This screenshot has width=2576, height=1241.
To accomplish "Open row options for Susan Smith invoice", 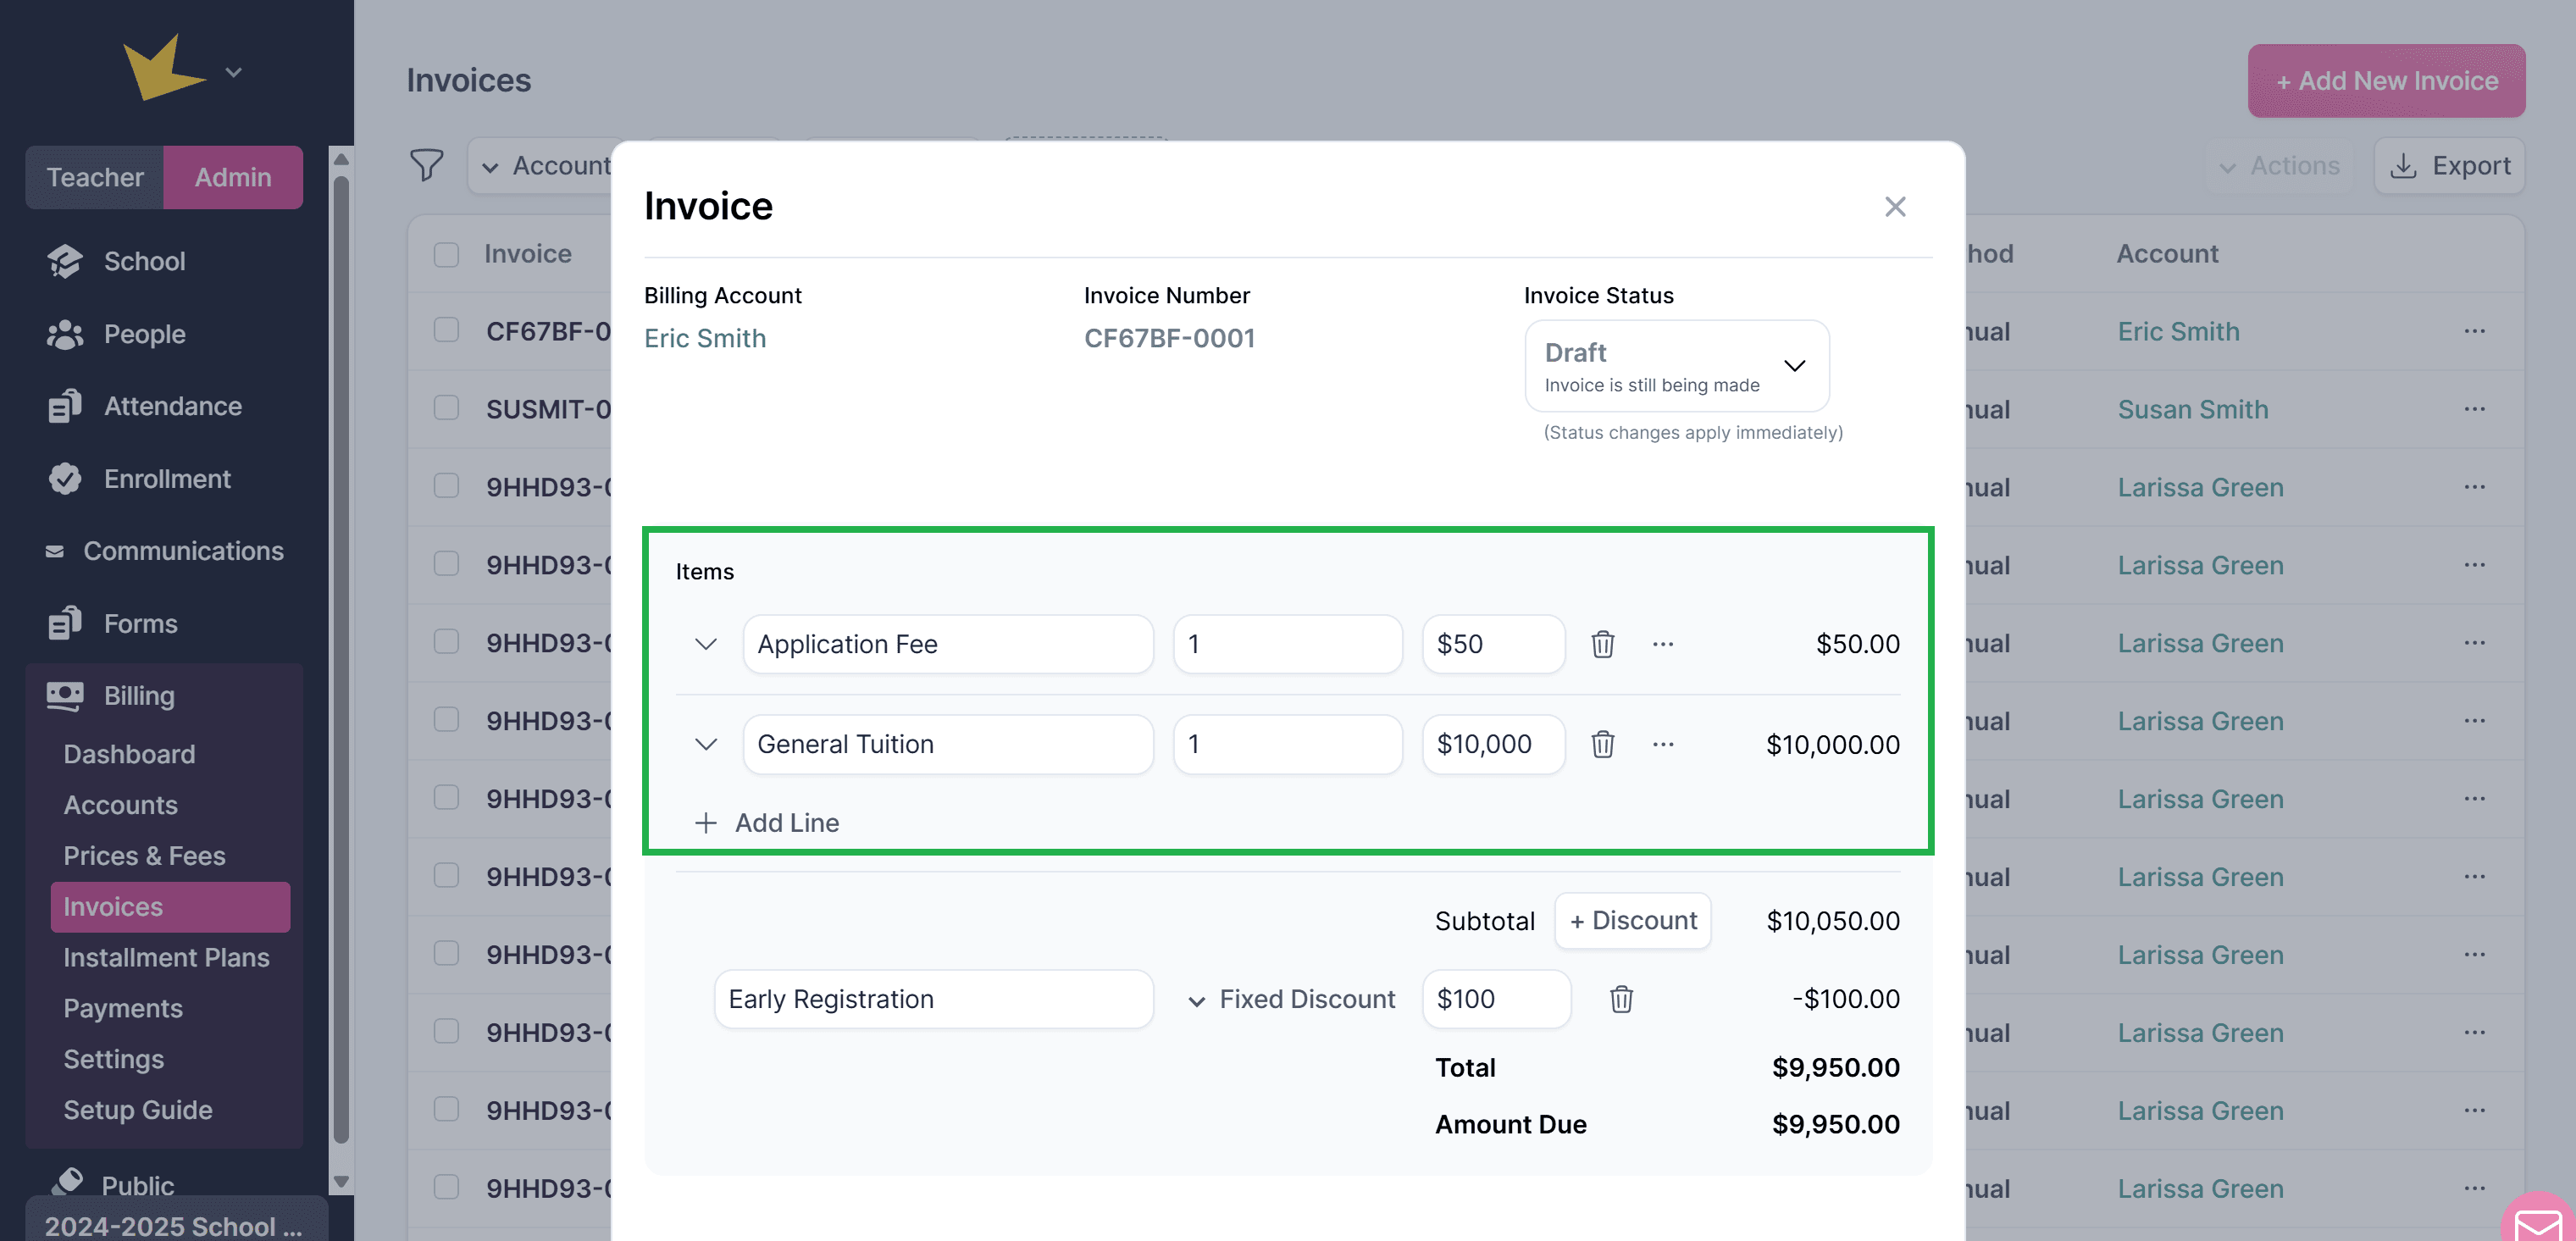I will [2474, 409].
